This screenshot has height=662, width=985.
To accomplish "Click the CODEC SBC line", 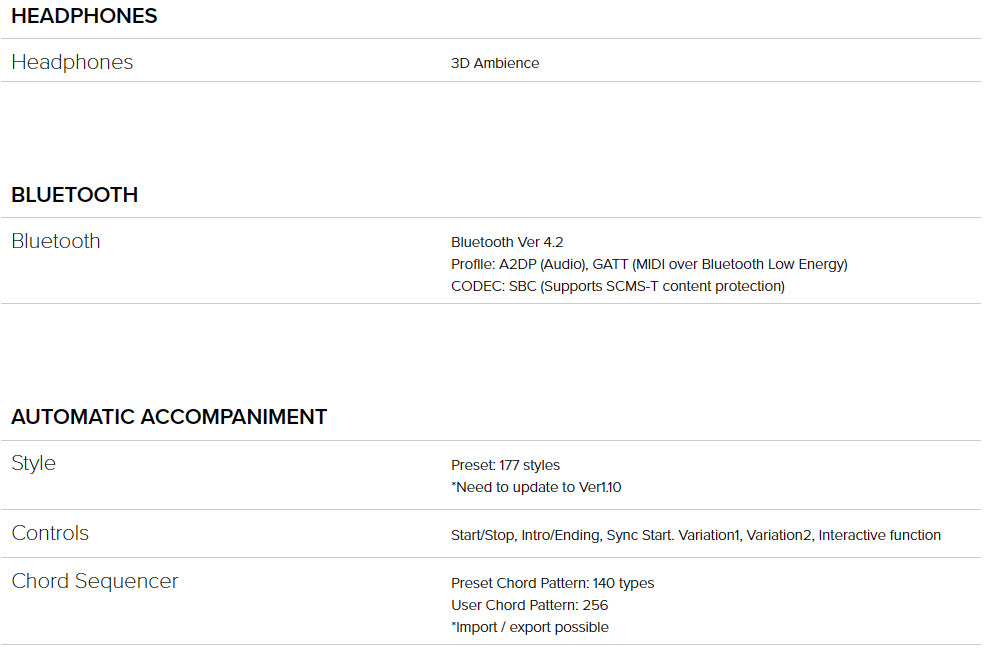I will (618, 286).
